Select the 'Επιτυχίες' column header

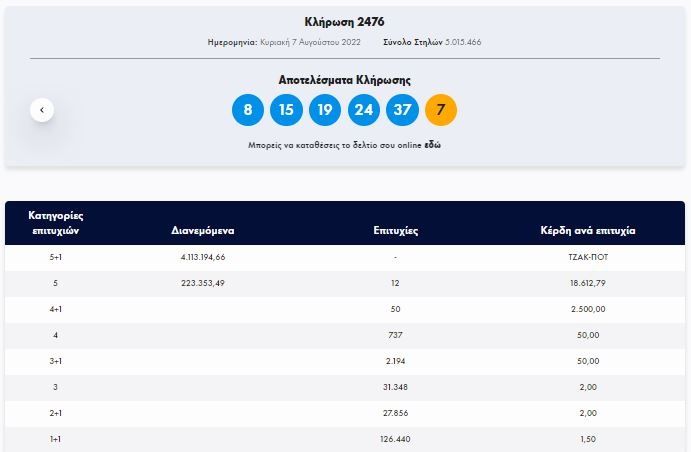pos(396,230)
